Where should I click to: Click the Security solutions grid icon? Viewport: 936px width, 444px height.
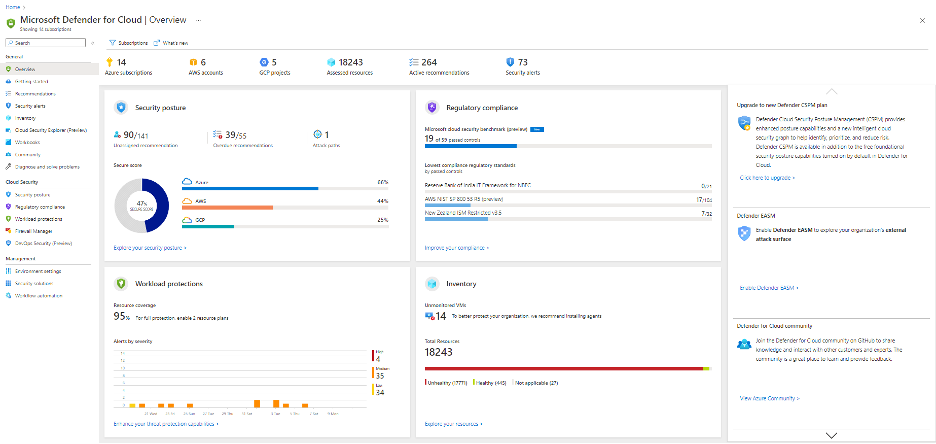point(8,283)
